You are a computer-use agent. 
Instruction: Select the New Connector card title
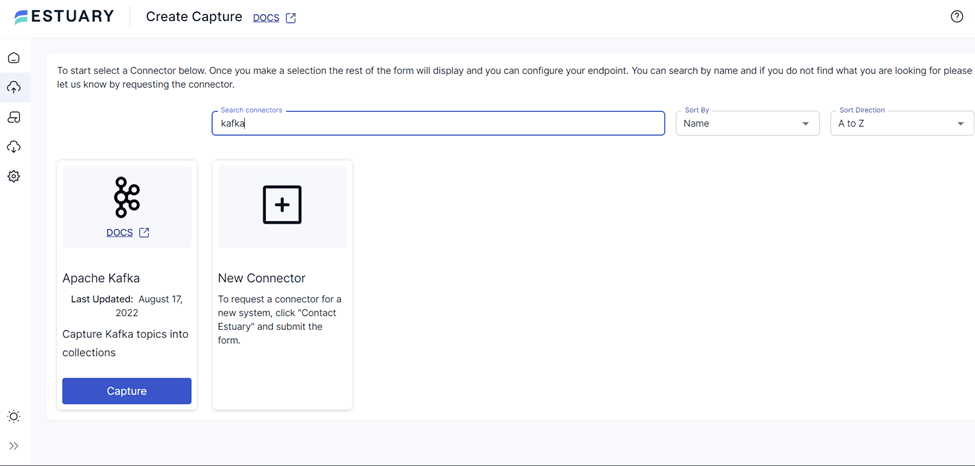tap(262, 278)
